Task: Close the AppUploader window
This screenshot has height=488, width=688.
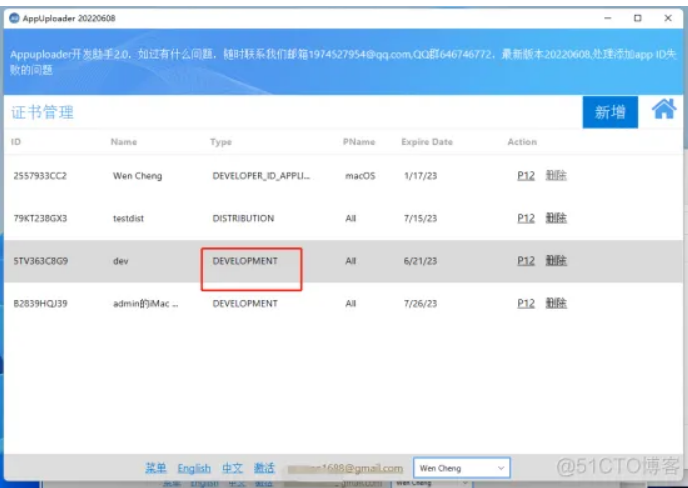Action: click(668, 18)
